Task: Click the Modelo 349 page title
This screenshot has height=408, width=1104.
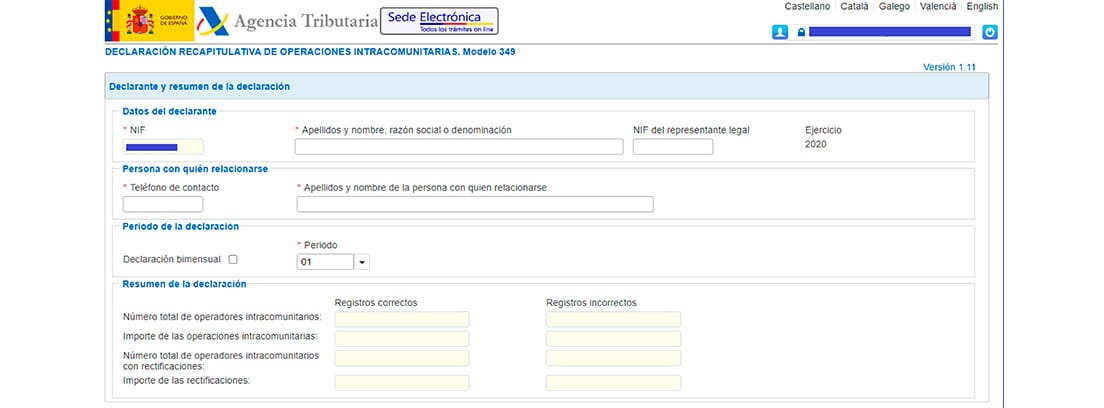Action: (310, 51)
